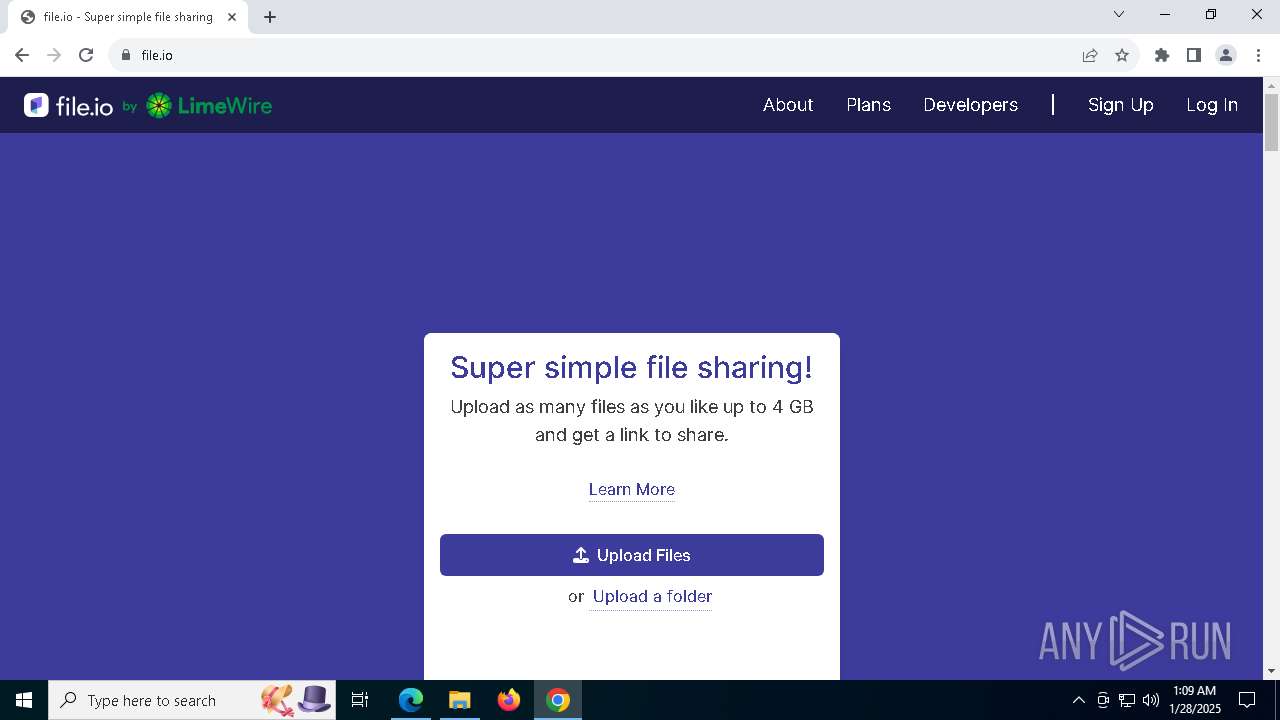The image size is (1280, 720).
Task: Open volume speaker tray icon
Action: coord(1151,700)
